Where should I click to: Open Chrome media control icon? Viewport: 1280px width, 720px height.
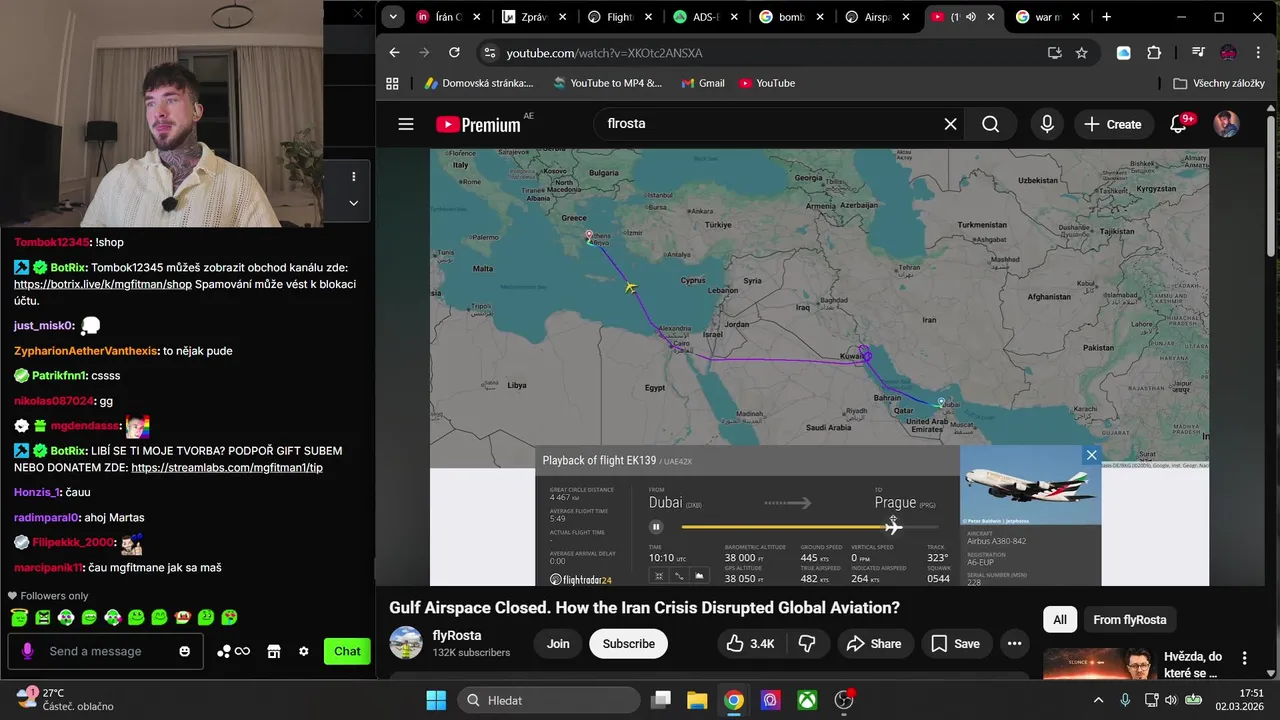(x=1198, y=53)
